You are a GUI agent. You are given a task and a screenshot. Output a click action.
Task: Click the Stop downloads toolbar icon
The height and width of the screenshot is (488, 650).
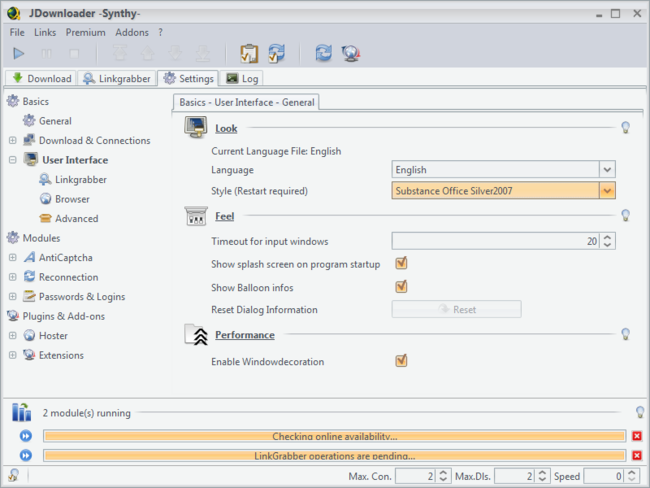click(x=74, y=53)
